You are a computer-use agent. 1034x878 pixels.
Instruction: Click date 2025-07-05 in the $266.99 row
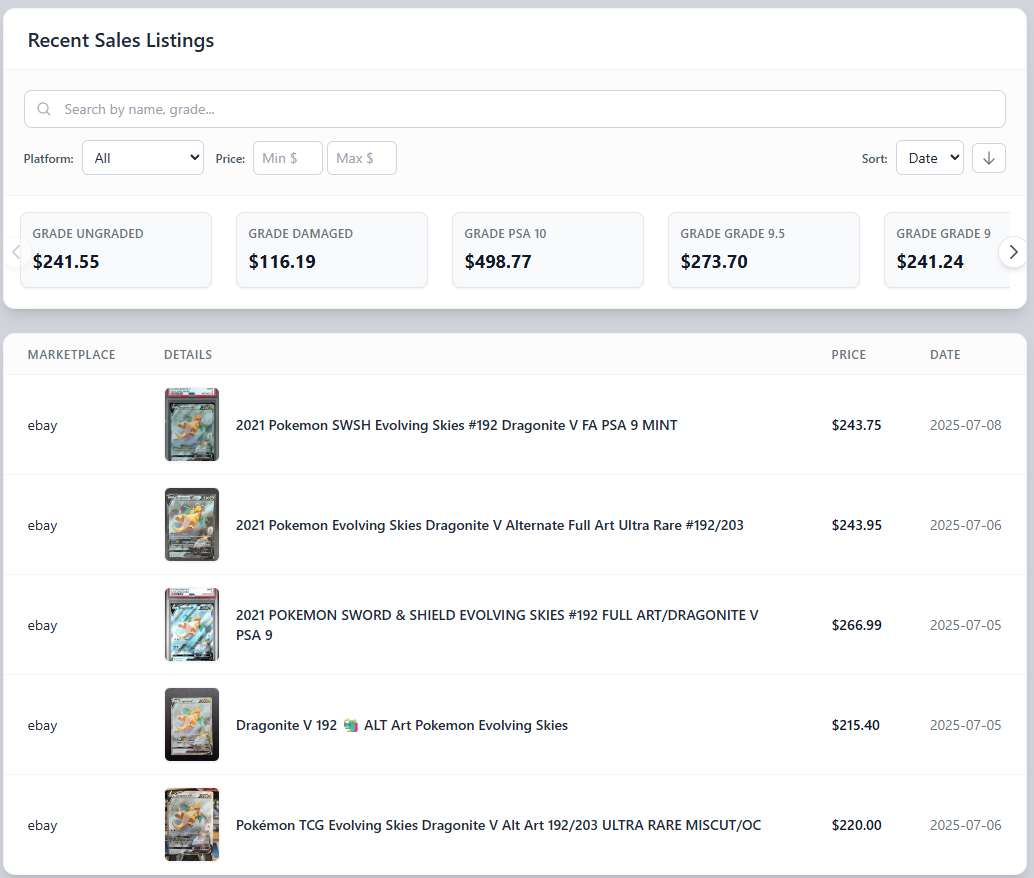965,625
